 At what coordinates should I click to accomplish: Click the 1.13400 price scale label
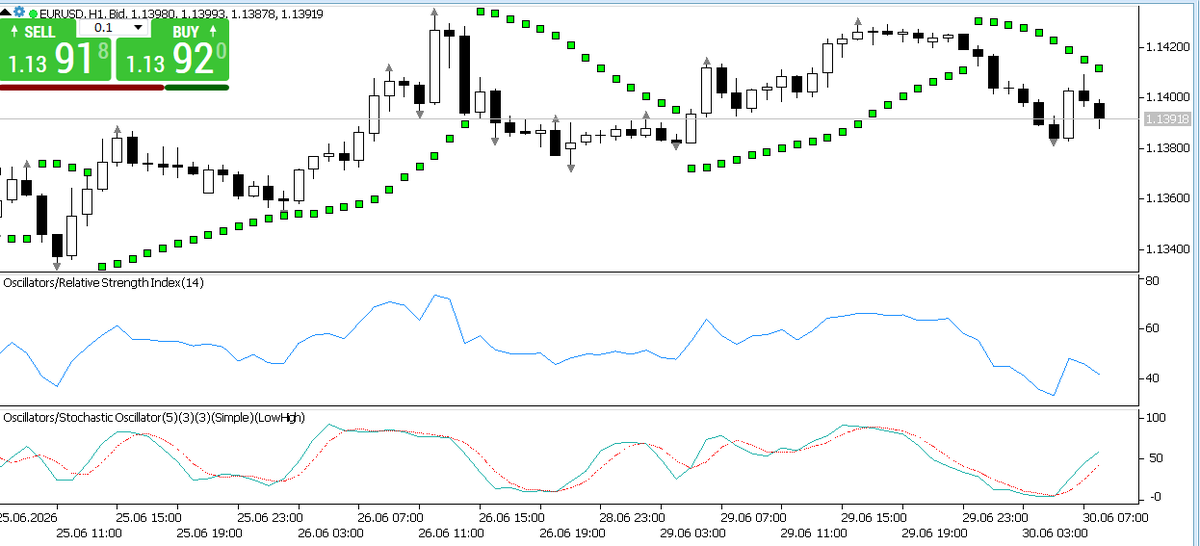coord(1168,249)
